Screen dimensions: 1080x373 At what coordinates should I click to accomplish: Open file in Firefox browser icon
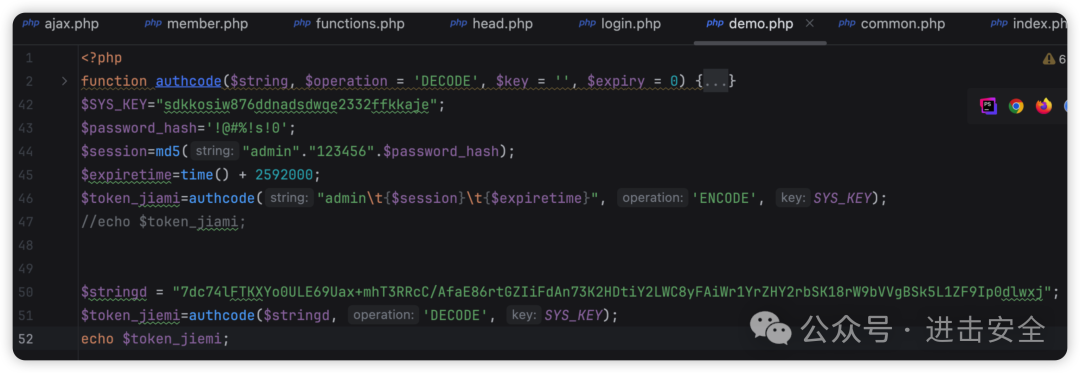click(1044, 106)
